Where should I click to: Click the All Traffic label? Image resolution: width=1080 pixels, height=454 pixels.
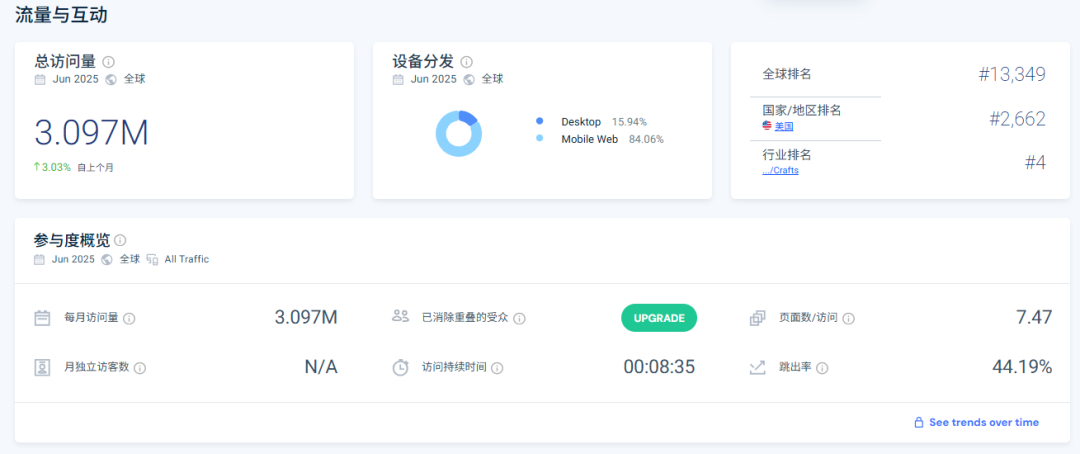pos(187,260)
